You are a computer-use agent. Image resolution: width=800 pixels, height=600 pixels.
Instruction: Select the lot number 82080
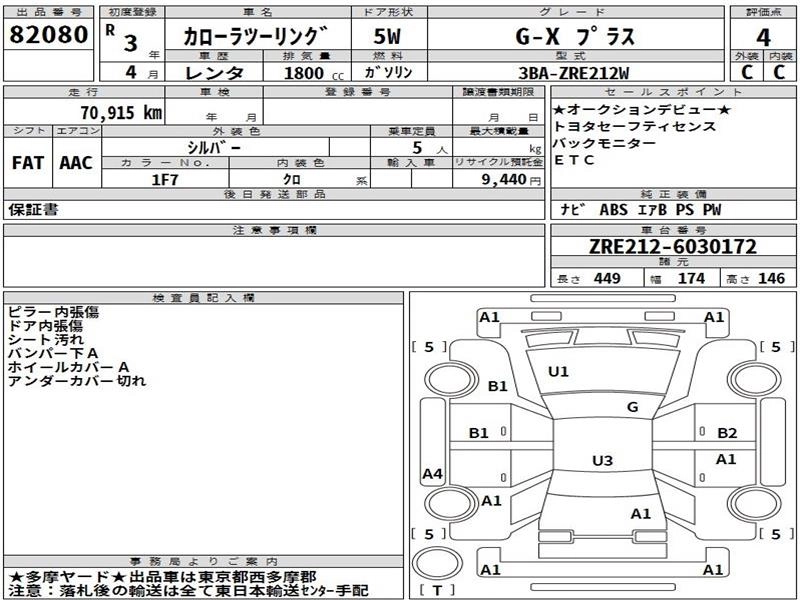[x=49, y=35]
